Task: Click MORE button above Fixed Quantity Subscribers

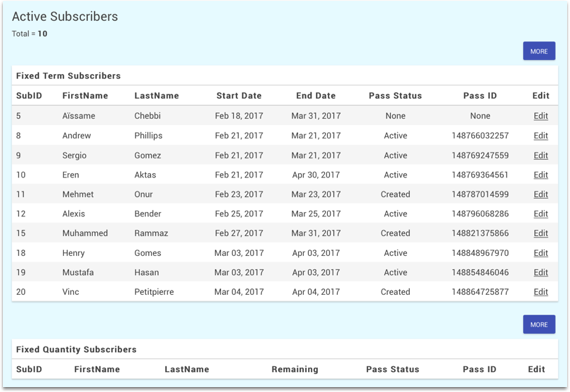Action: (539, 324)
